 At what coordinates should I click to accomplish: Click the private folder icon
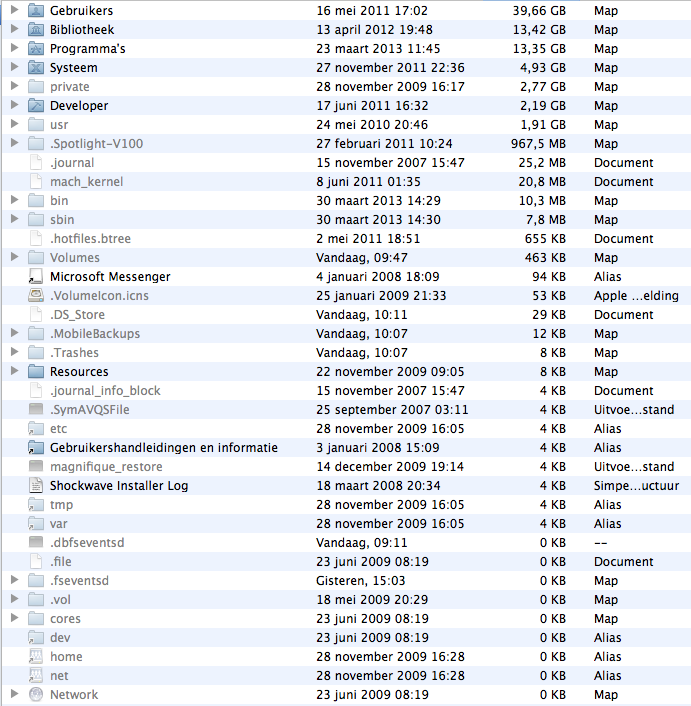click(36, 86)
